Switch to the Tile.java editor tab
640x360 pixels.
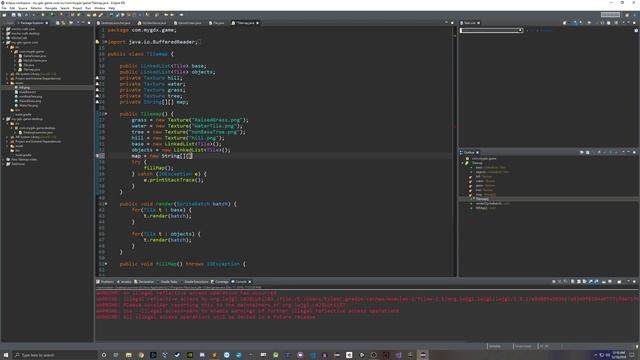[x=218, y=23]
